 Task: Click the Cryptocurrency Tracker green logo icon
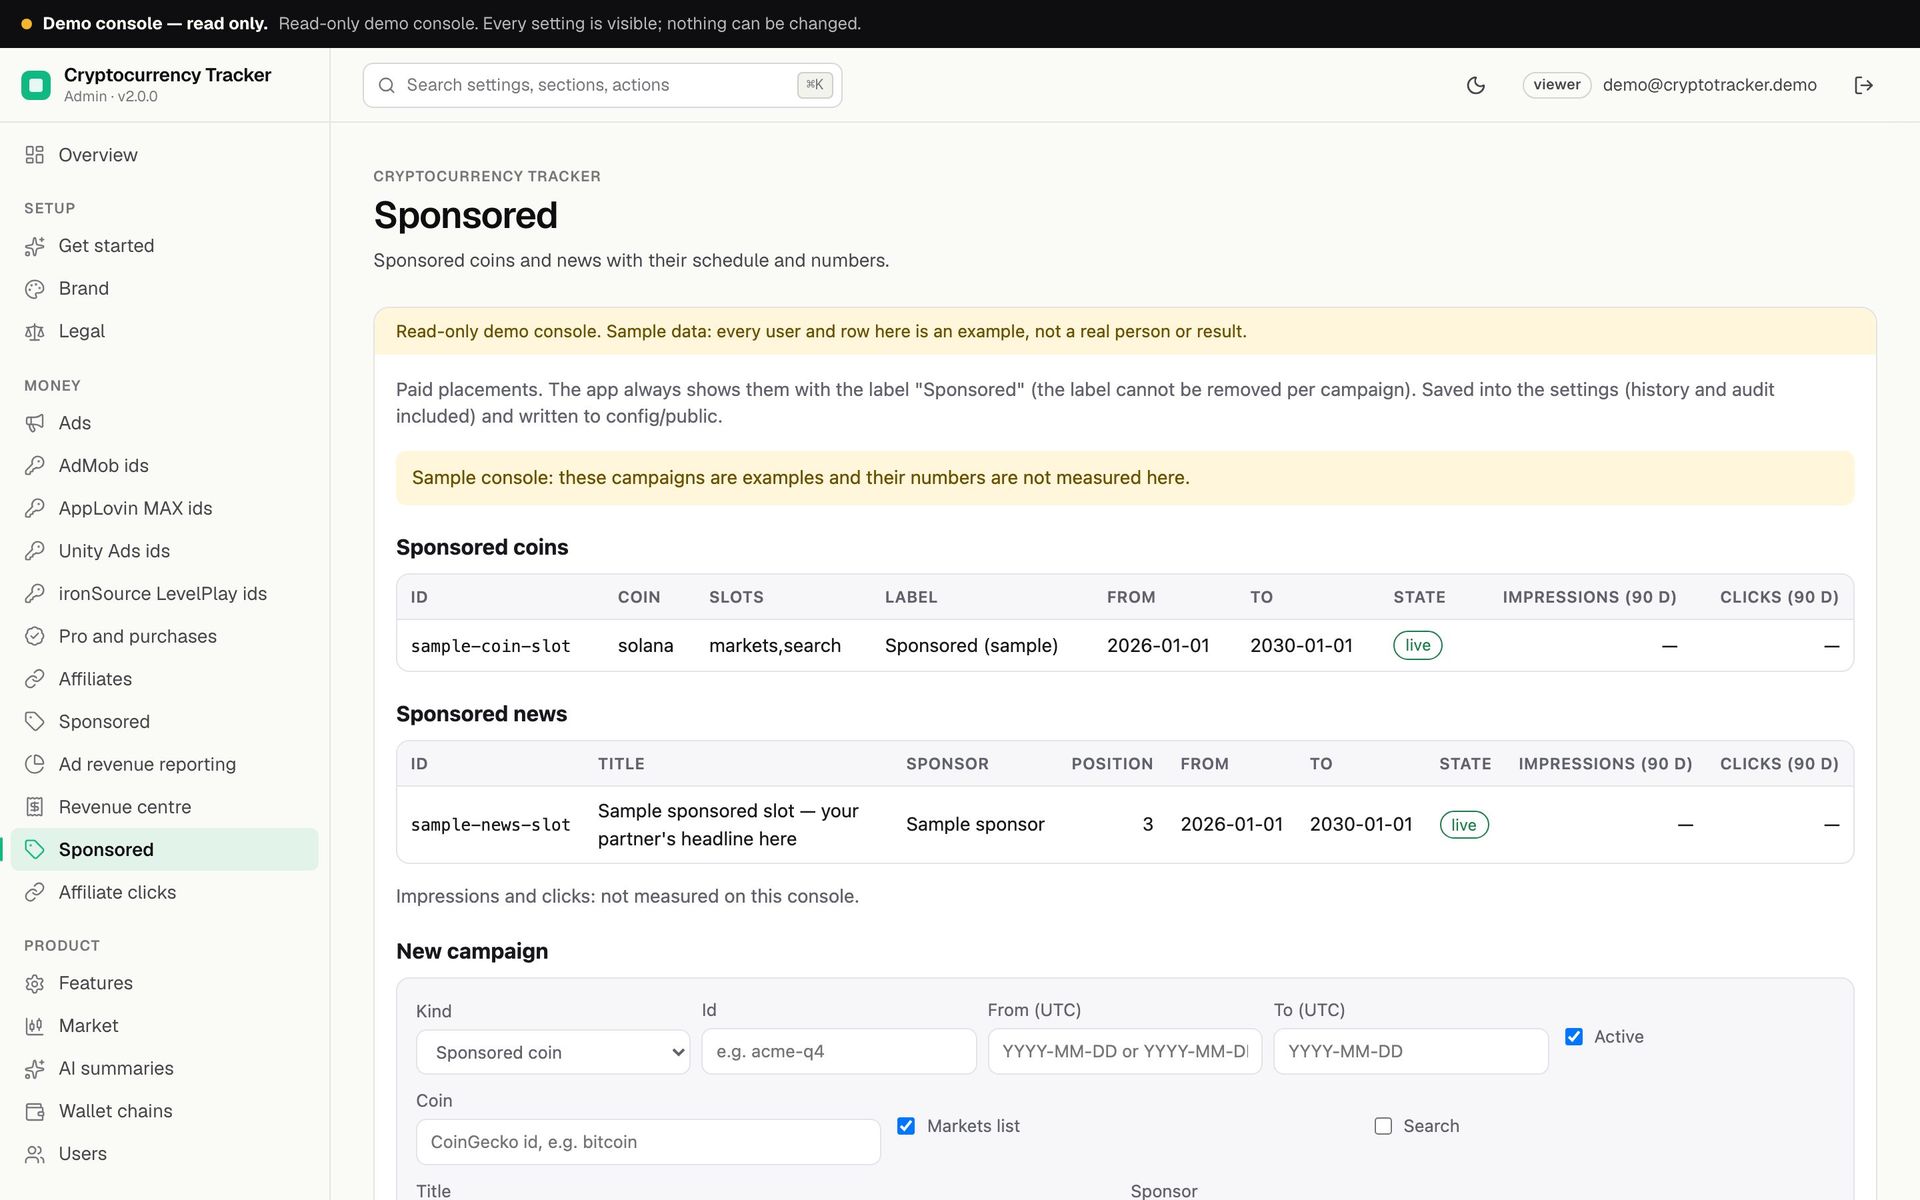tap(36, 85)
